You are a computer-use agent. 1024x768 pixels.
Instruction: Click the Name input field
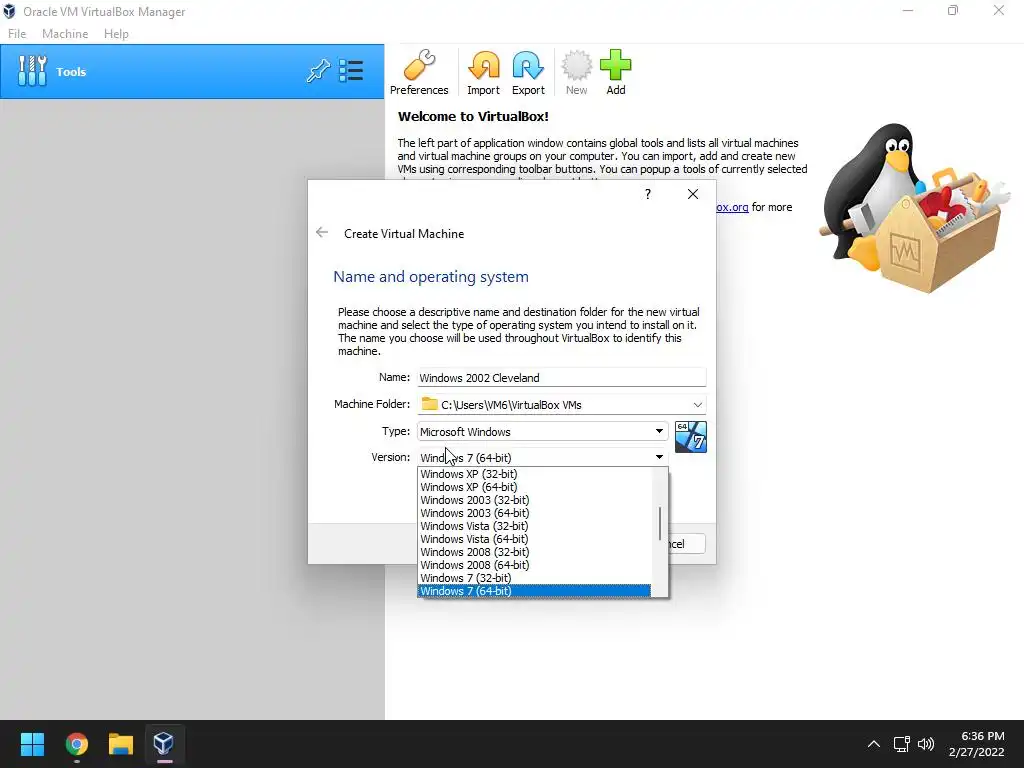pos(562,377)
